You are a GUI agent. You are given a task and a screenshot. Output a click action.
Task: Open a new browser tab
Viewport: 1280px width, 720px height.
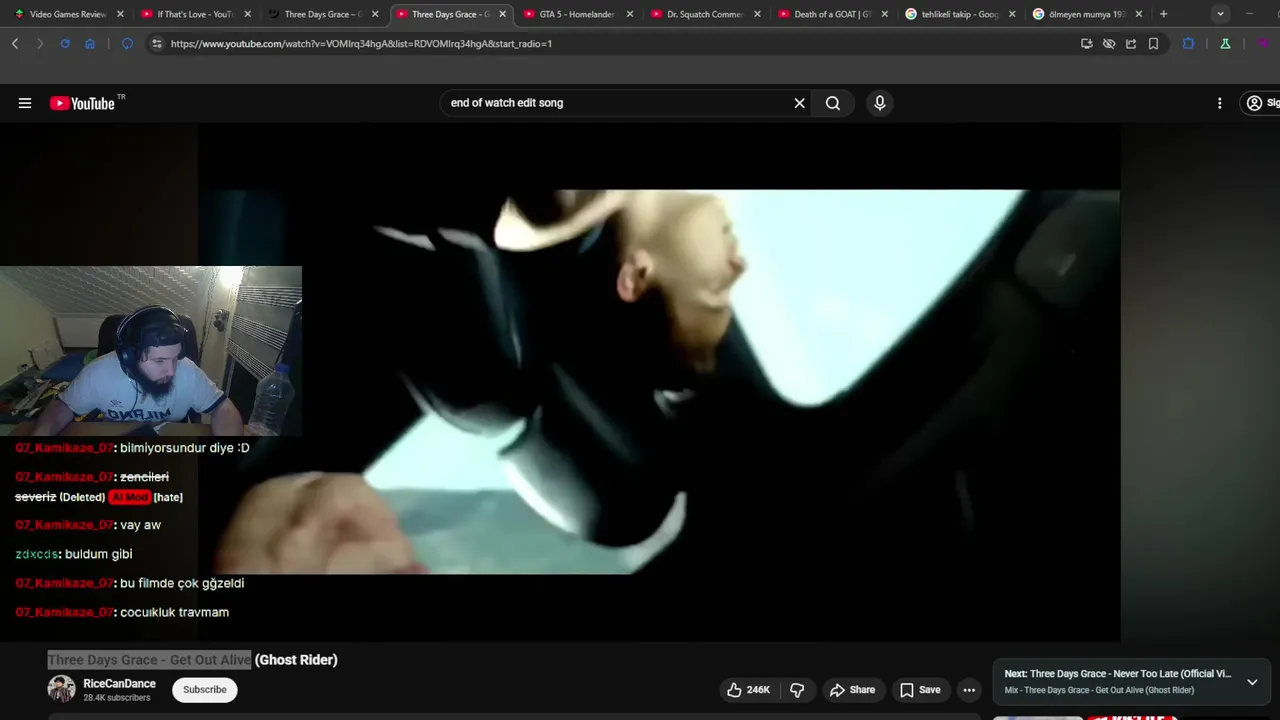point(1163,14)
